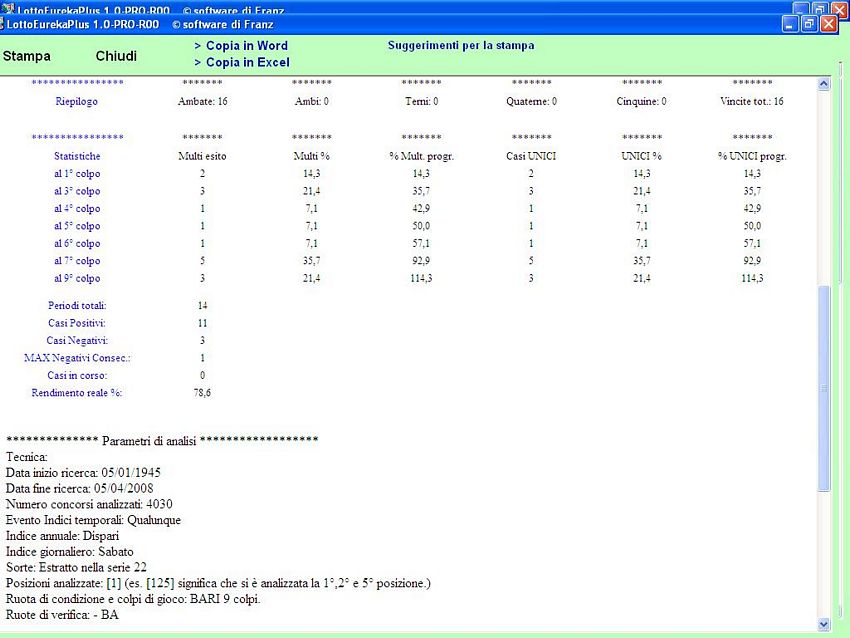Click the vertical scrollbar thumb

coord(823,388)
